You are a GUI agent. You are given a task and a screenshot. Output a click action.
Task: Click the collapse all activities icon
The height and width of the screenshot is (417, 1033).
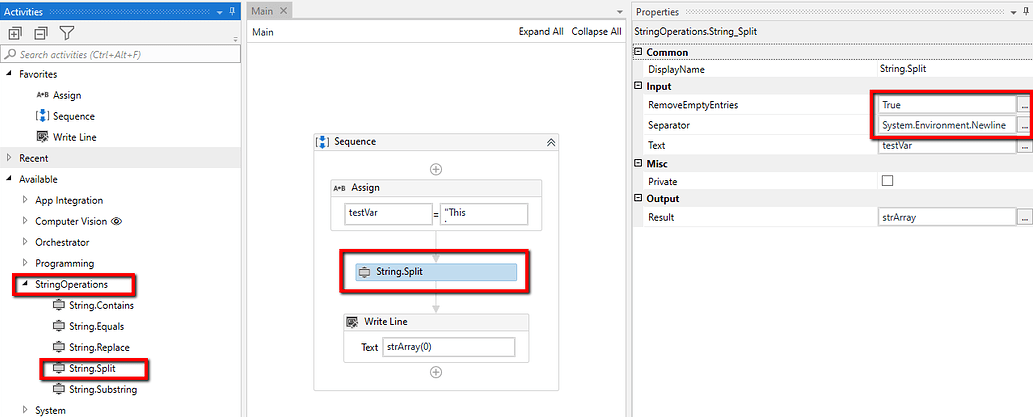(x=41, y=33)
